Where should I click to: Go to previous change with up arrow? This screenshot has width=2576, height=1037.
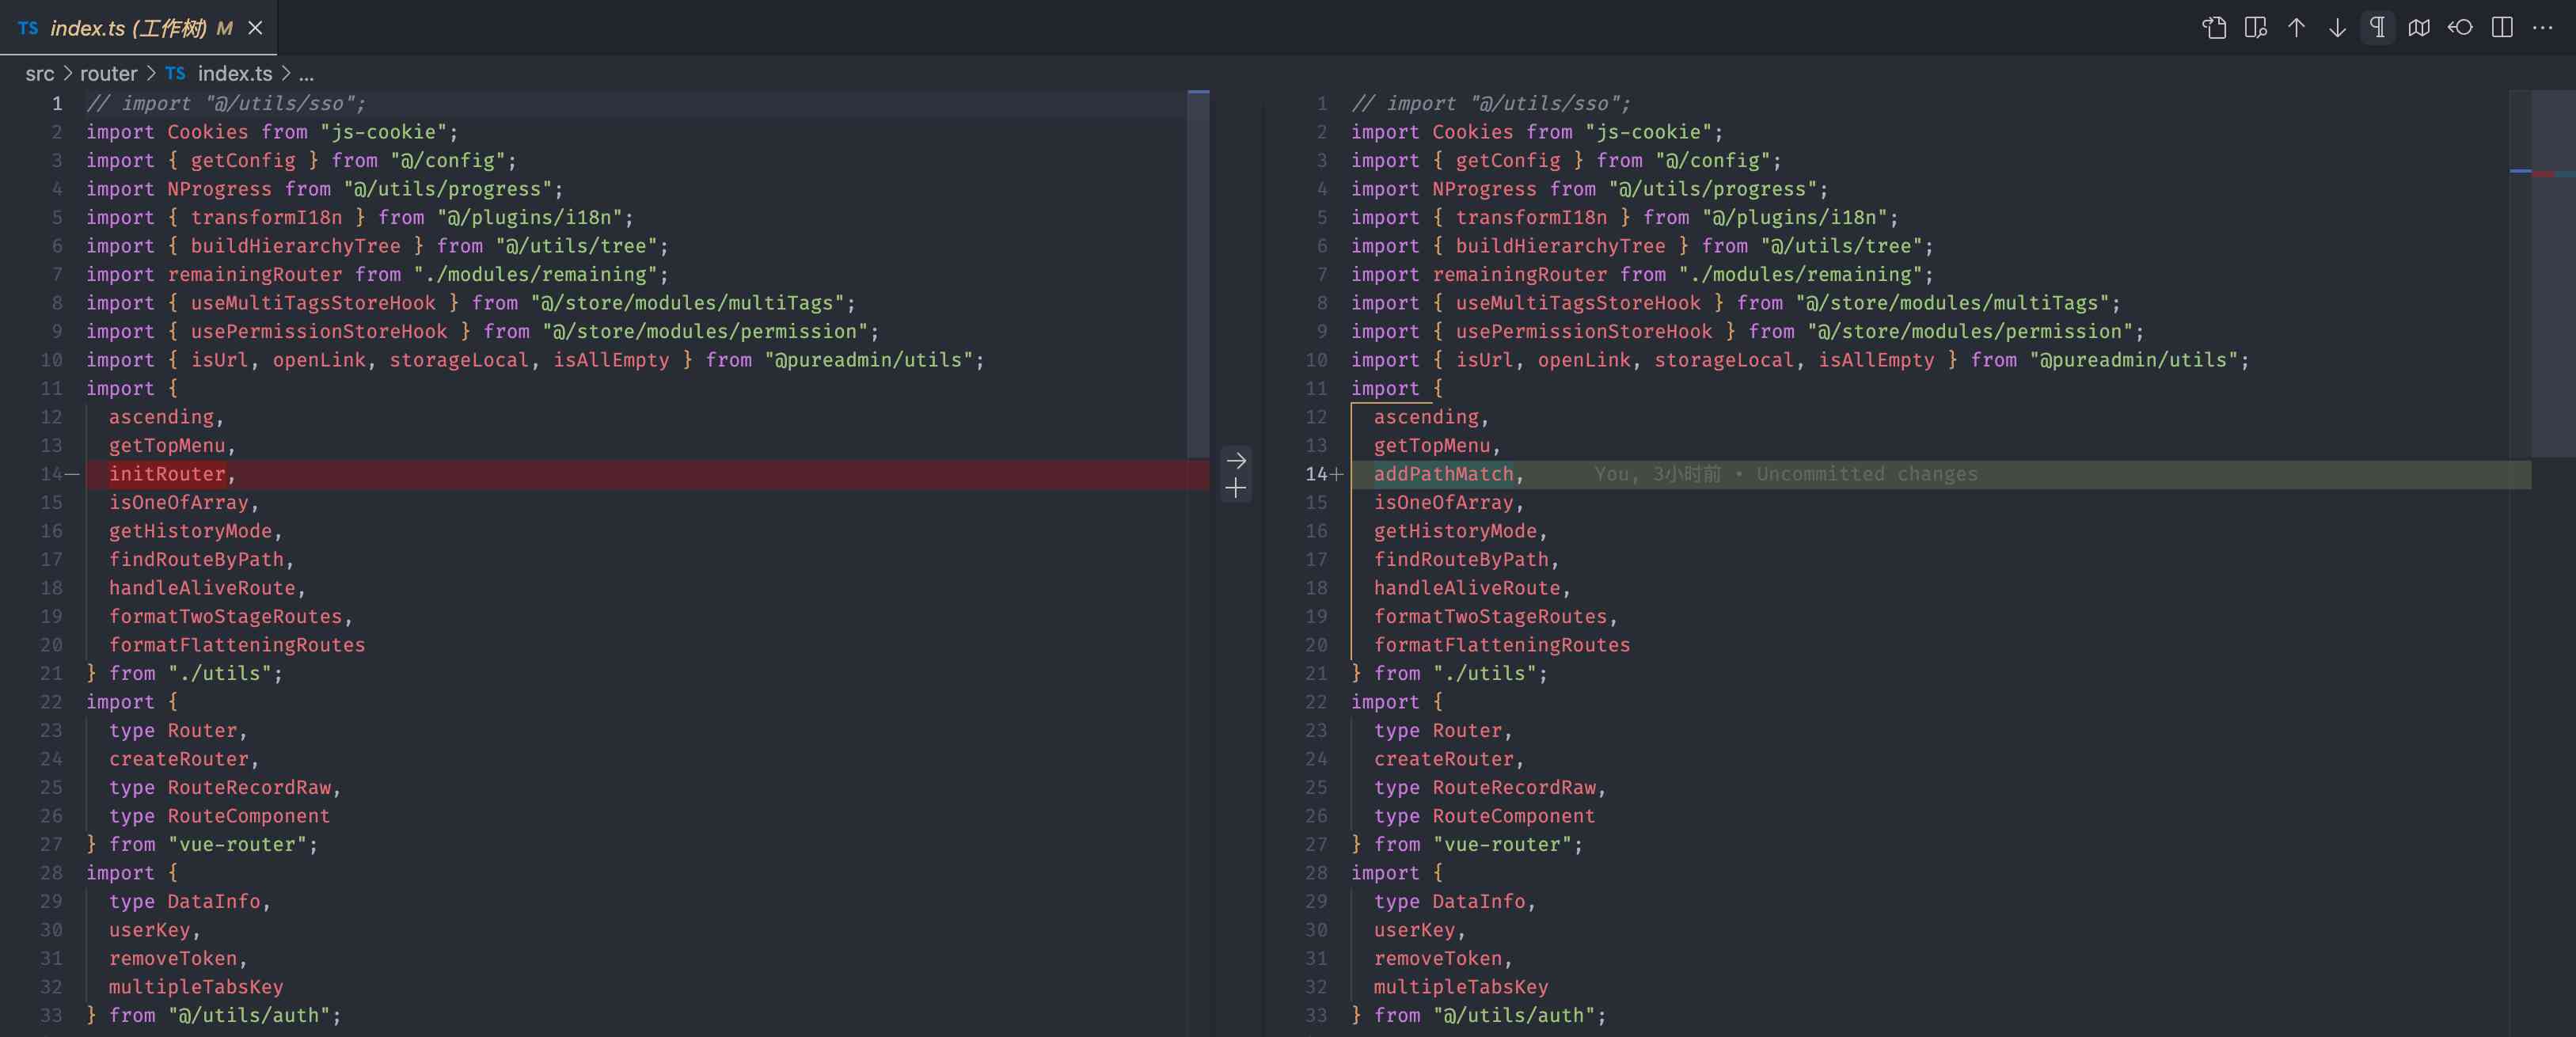pyautogui.click(x=2296, y=28)
